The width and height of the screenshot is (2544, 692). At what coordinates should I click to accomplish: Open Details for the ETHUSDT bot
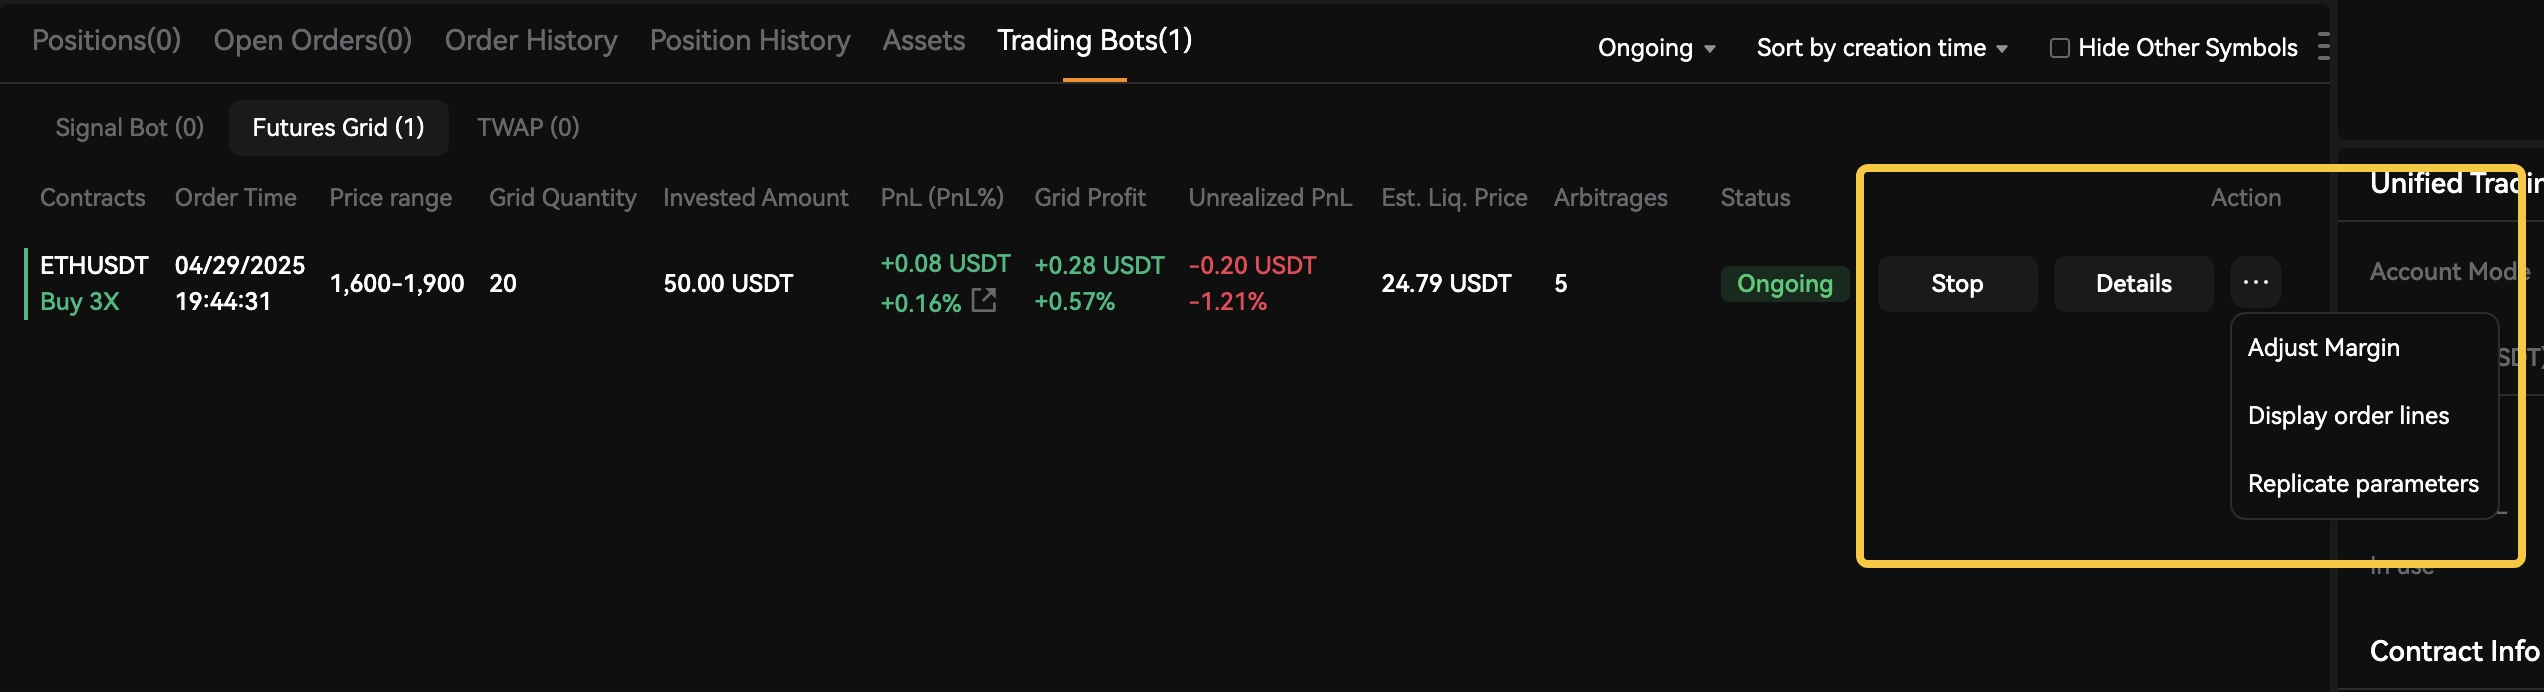(2133, 283)
